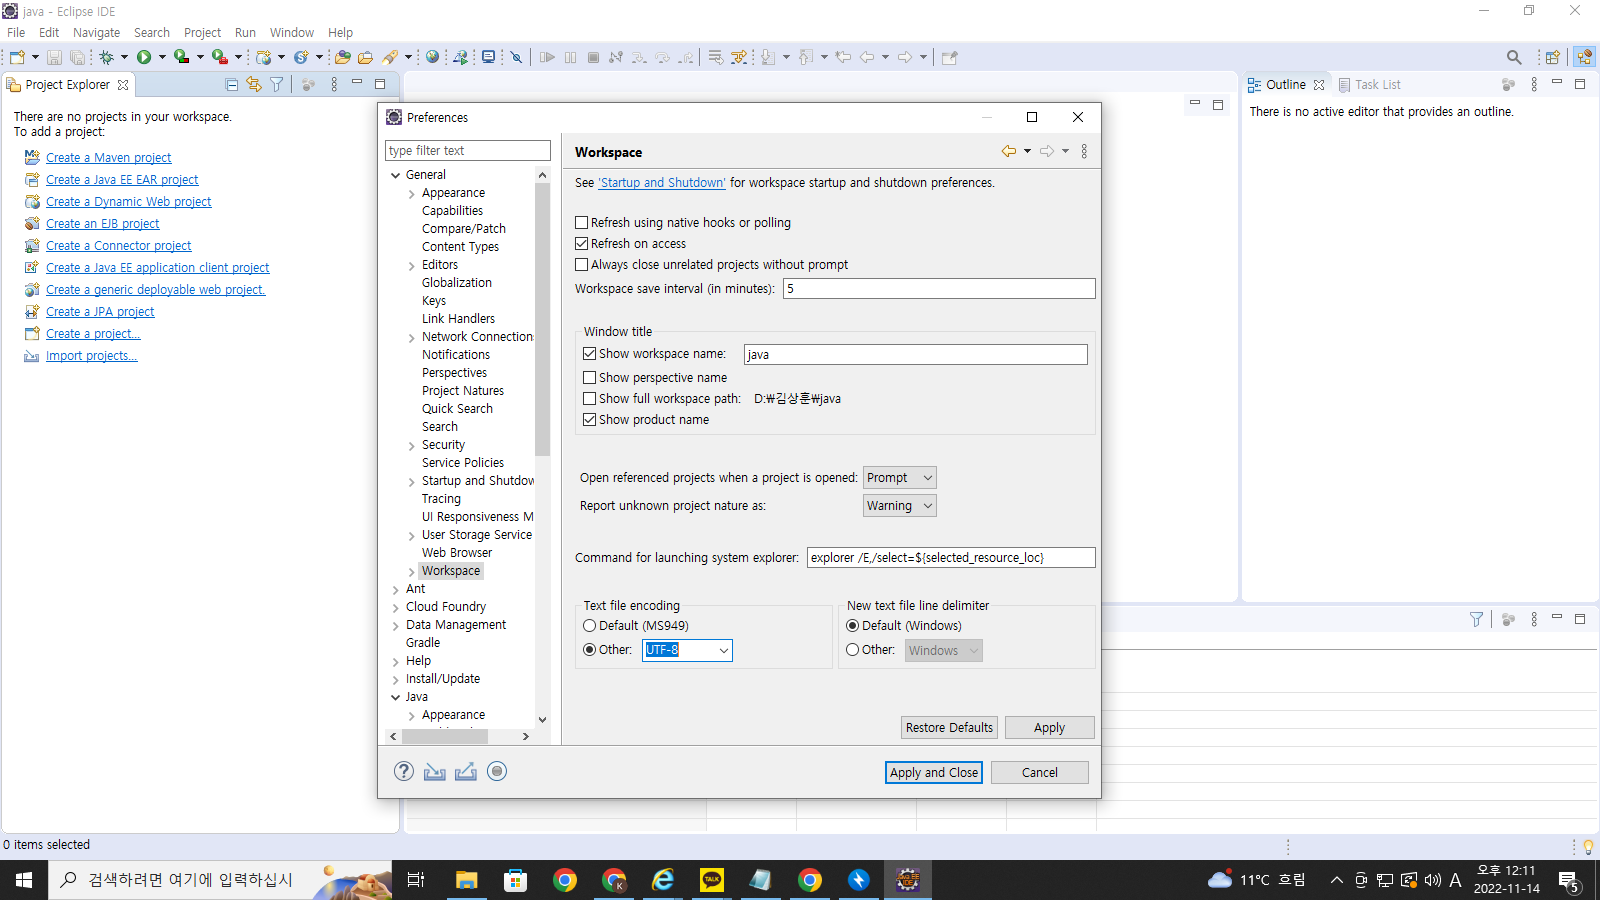The image size is (1600, 900).
Task: Click Cancel in Preferences dialog
Action: pos(1040,772)
